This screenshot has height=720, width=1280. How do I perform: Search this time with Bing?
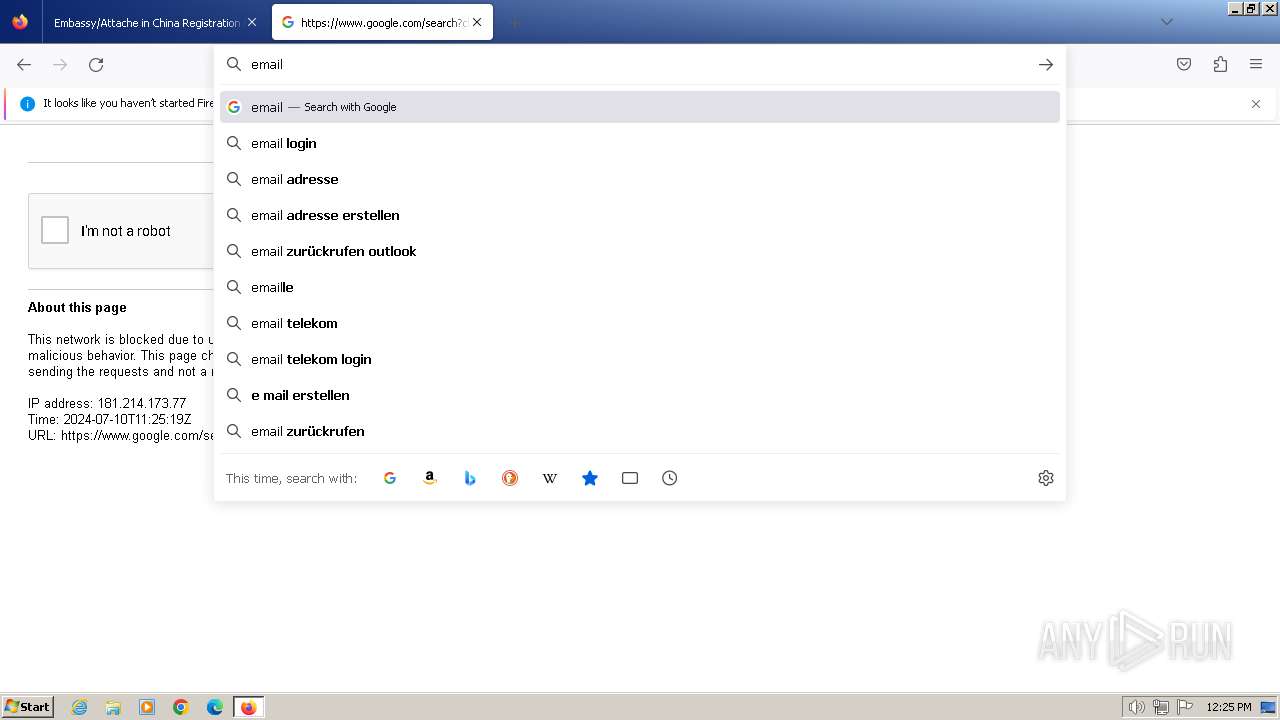tap(470, 478)
